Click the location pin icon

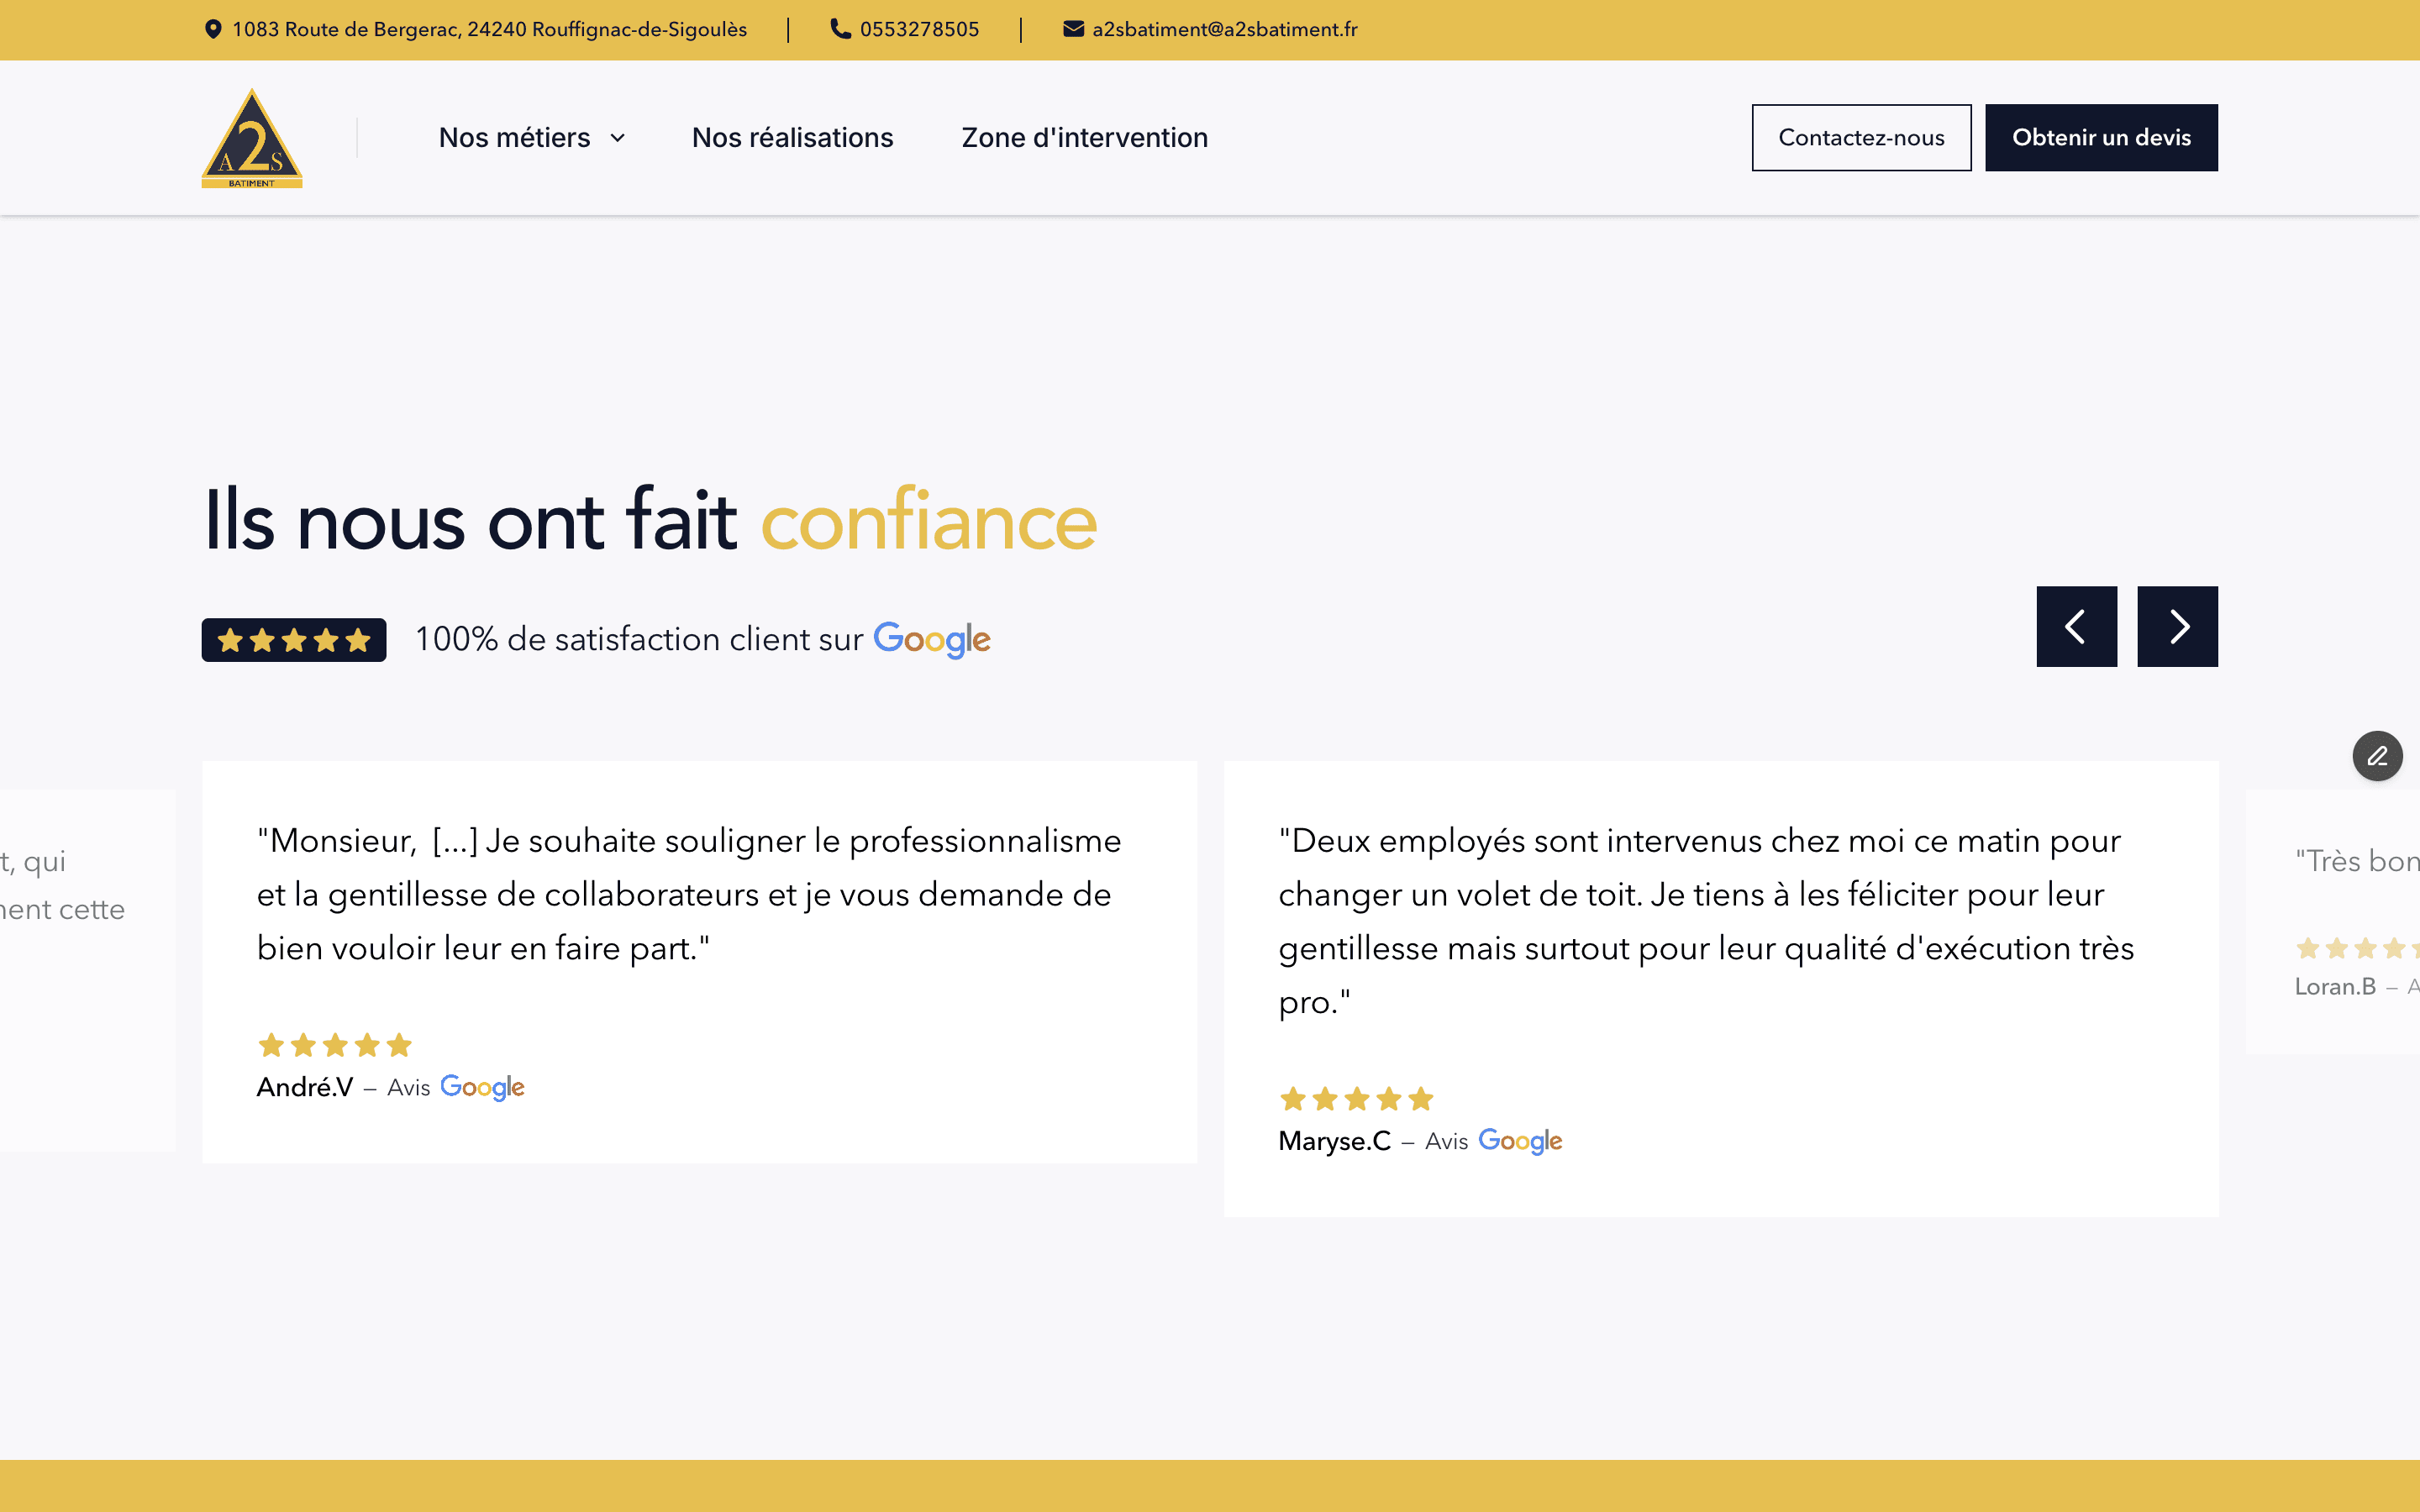pyautogui.click(x=213, y=29)
